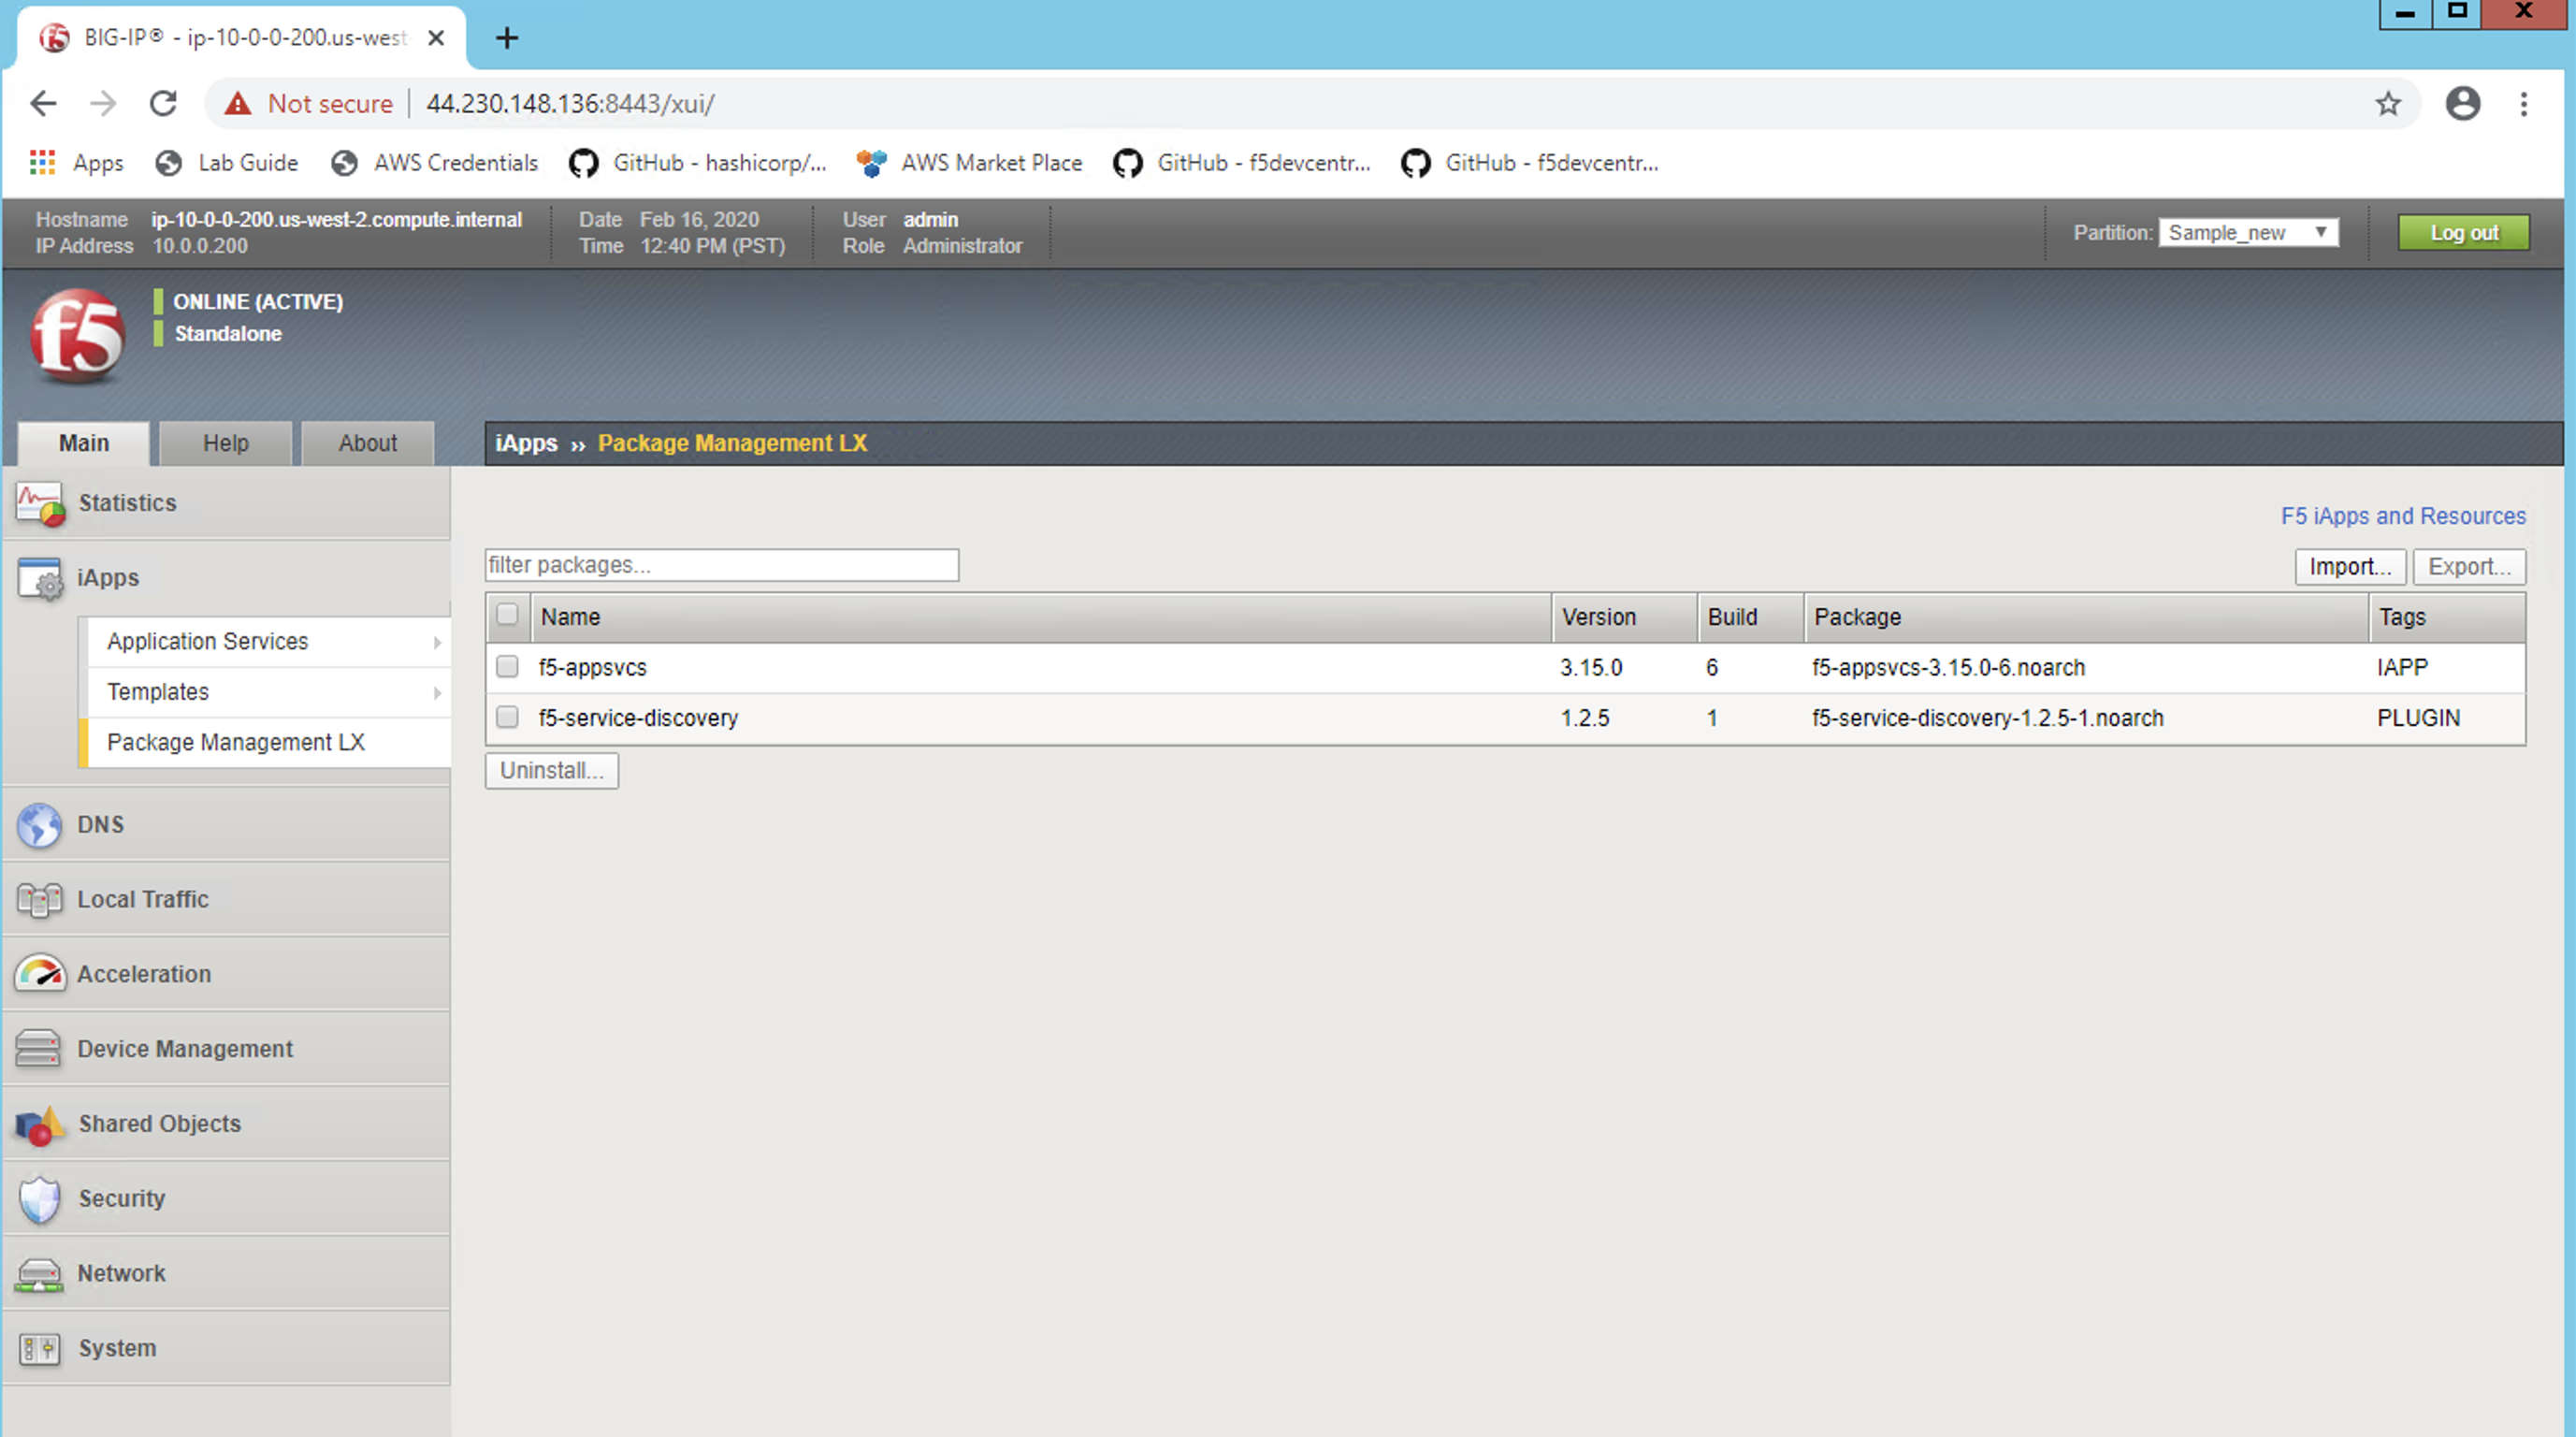
Task: Expand the Application Services submenu arrow
Action: (437, 642)
